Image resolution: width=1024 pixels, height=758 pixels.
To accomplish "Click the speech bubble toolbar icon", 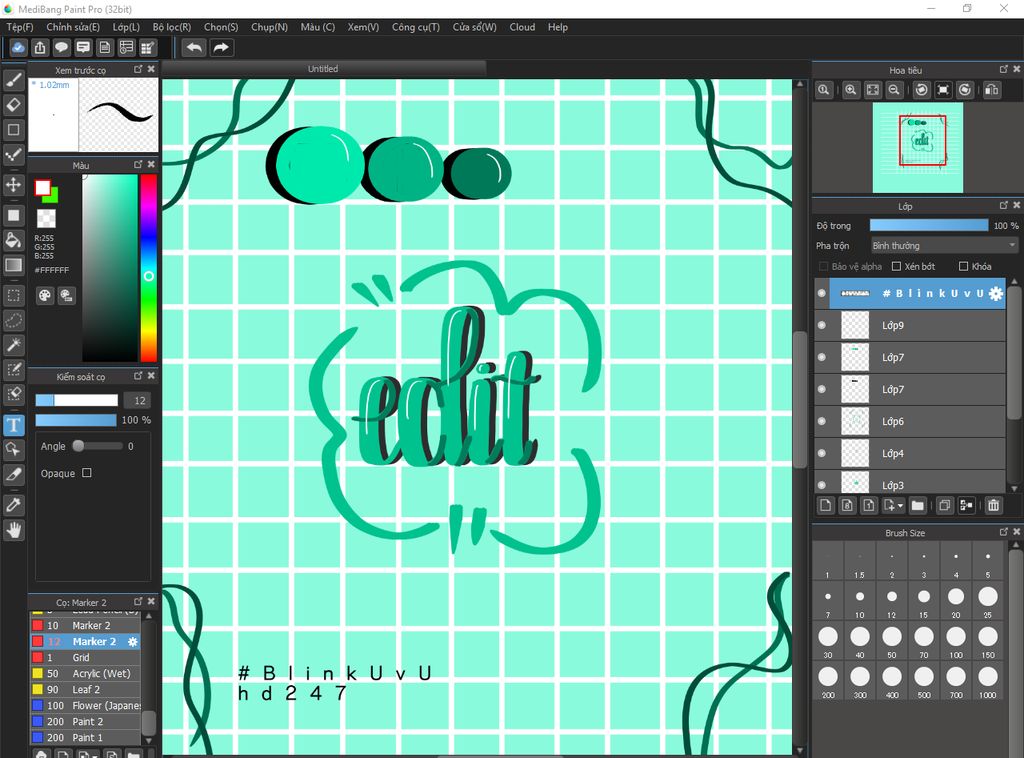I will point(61,48).
